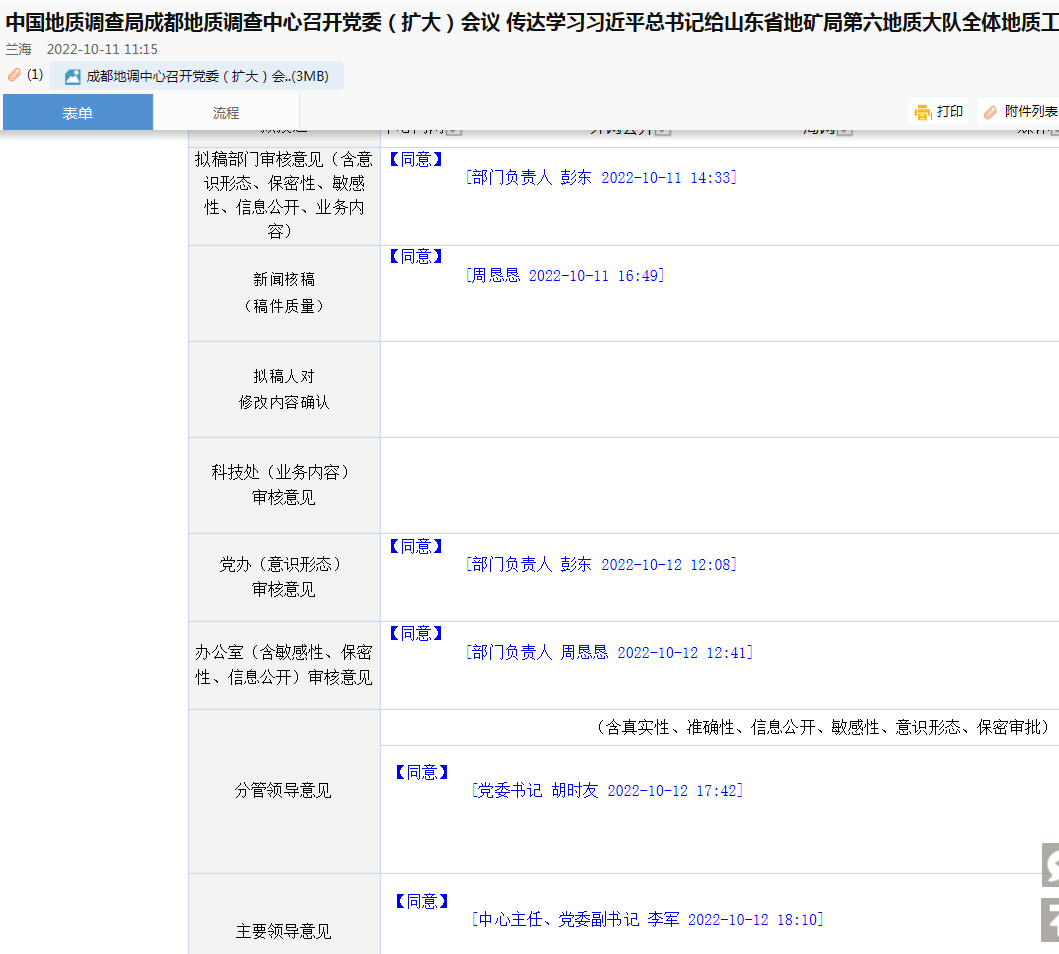Click 【同意】 in the 分管领导意见 row

click(422, 772)
